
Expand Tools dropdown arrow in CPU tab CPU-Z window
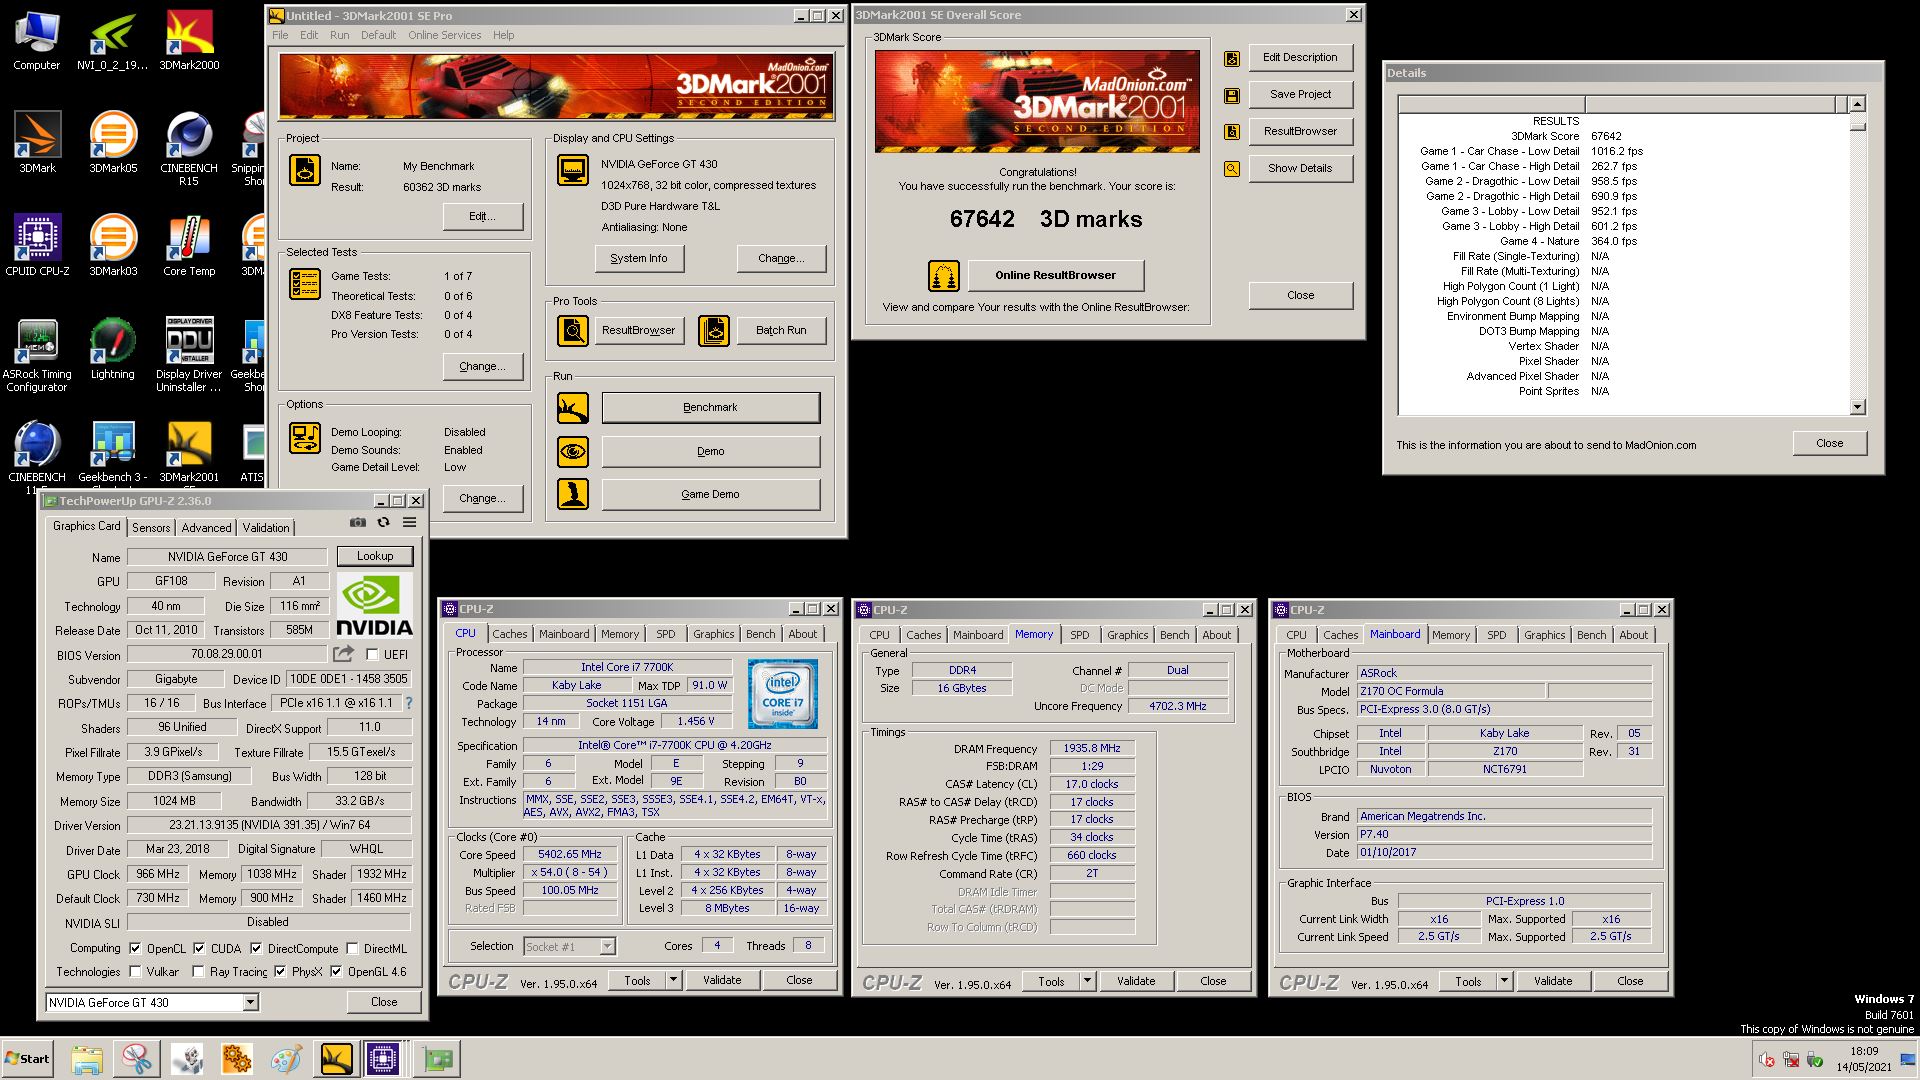click(673, 980)
